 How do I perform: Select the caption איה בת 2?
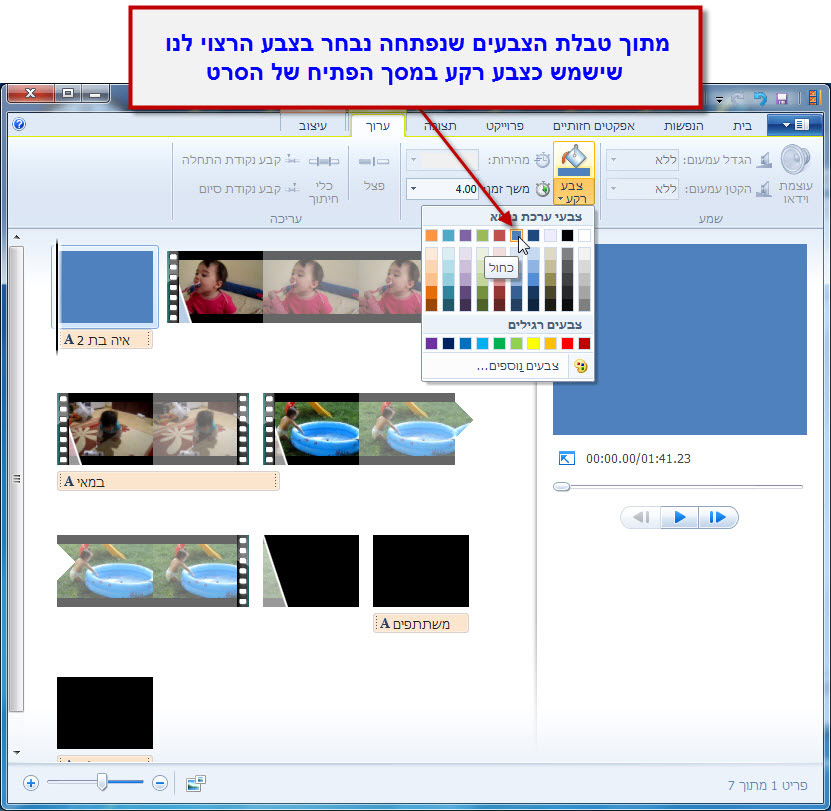[x=105, y=340]
